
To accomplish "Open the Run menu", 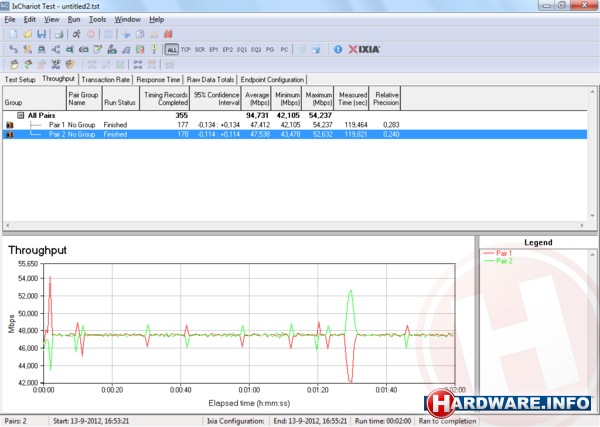I will [x=74, y=20].
